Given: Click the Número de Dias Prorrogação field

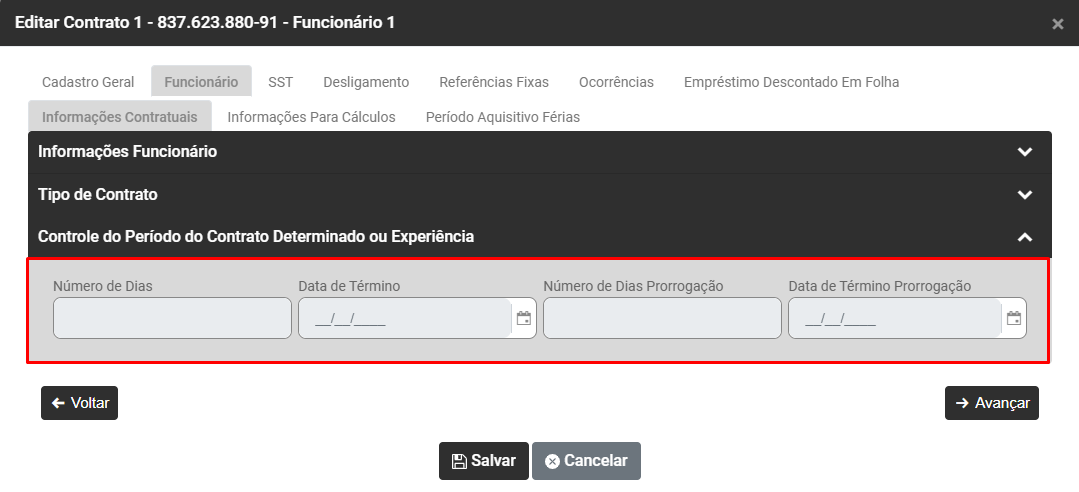Looking at the screenshot, I should 662,319.
